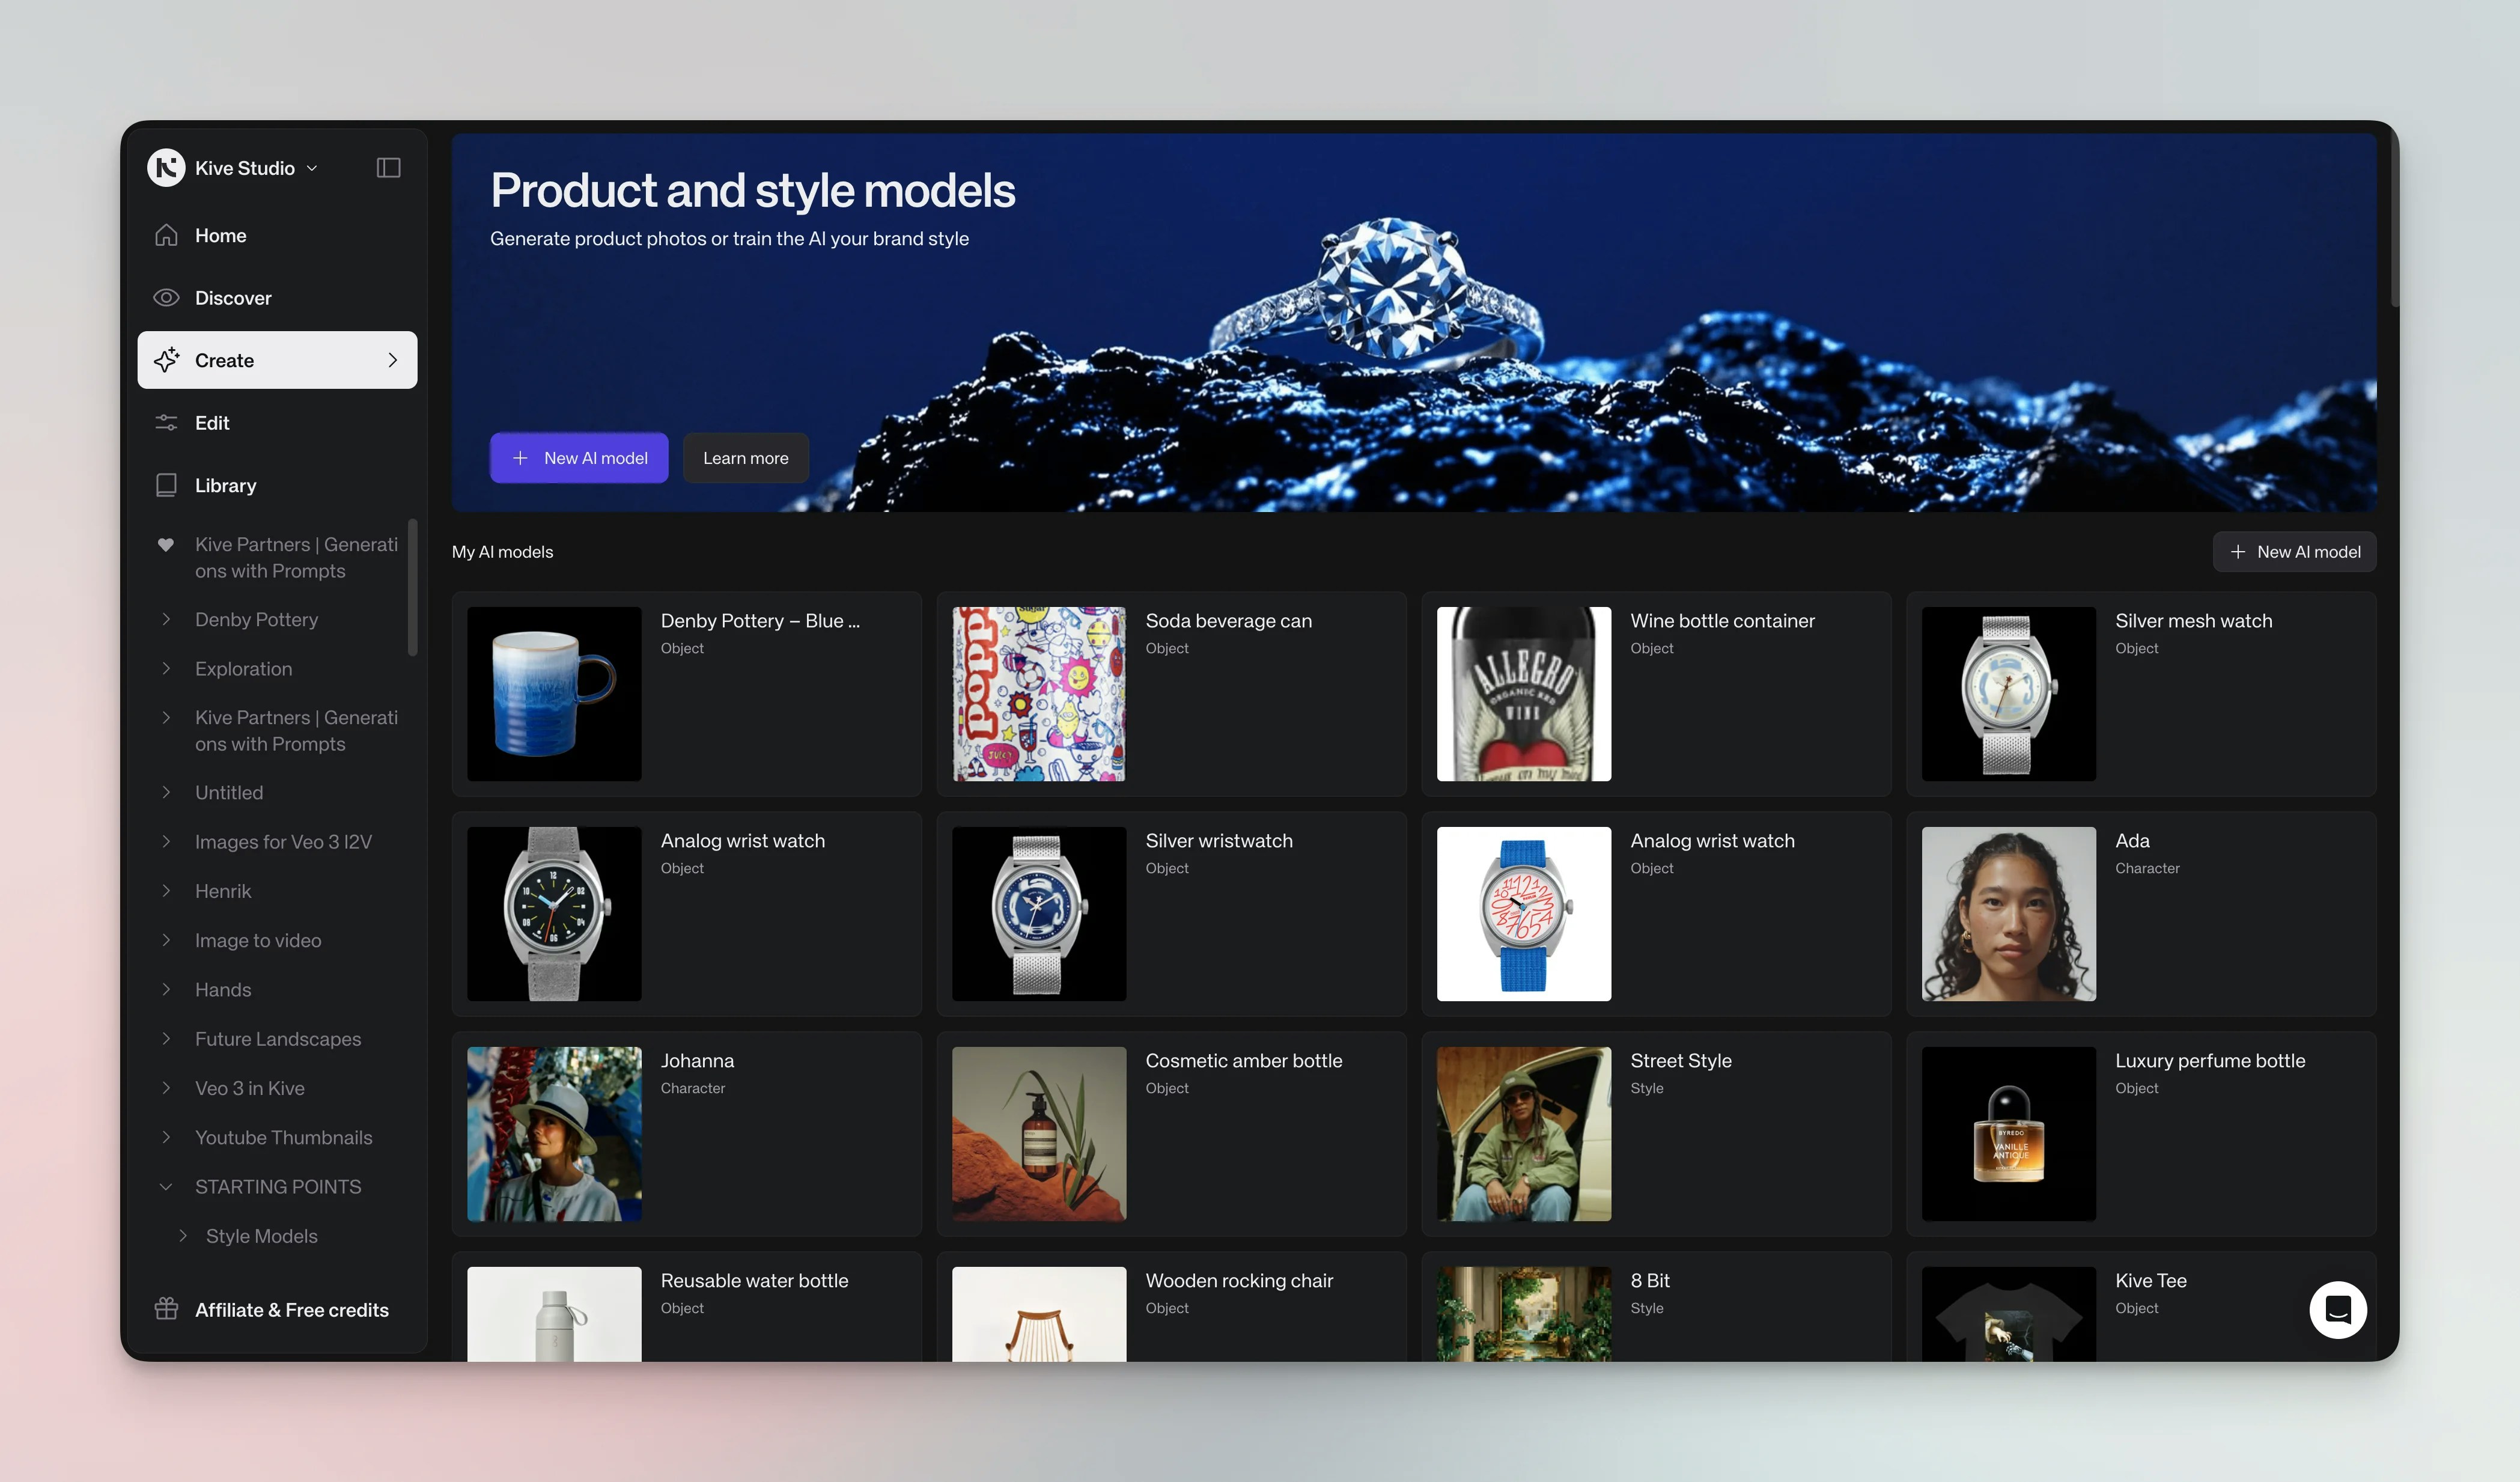The image size is (2520, 1482).
Task: Open the Create submenu arrow
Action: tap(392, 360)
